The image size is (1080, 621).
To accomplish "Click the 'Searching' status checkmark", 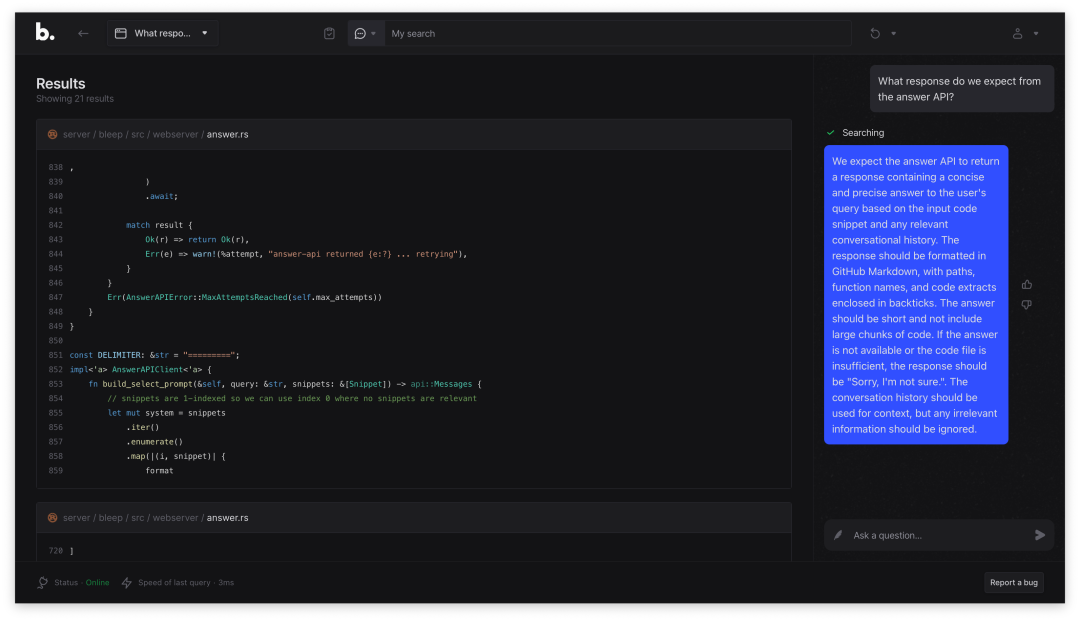I will [831, 133].
